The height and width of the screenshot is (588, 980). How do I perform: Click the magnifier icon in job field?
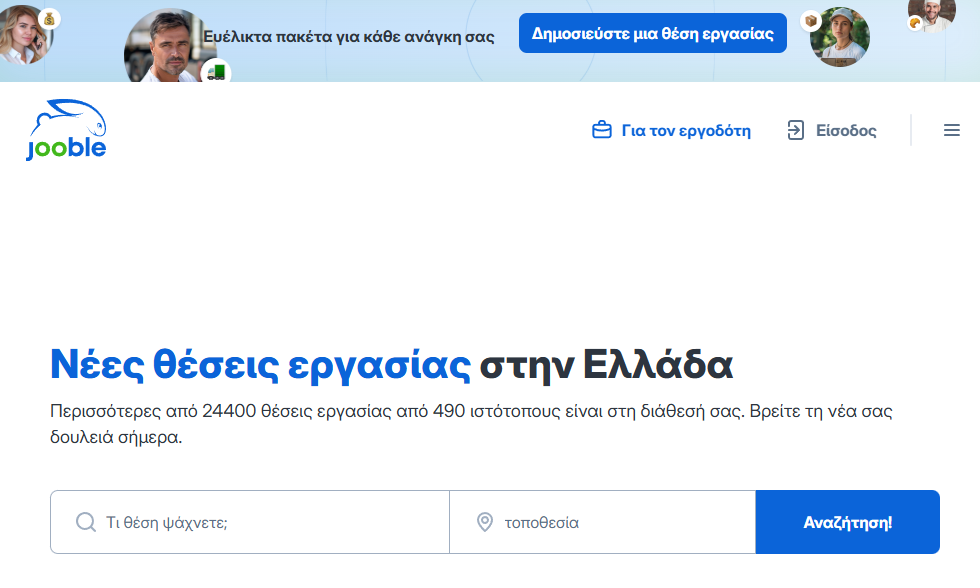pyautogui.click(x=86, y=522)
